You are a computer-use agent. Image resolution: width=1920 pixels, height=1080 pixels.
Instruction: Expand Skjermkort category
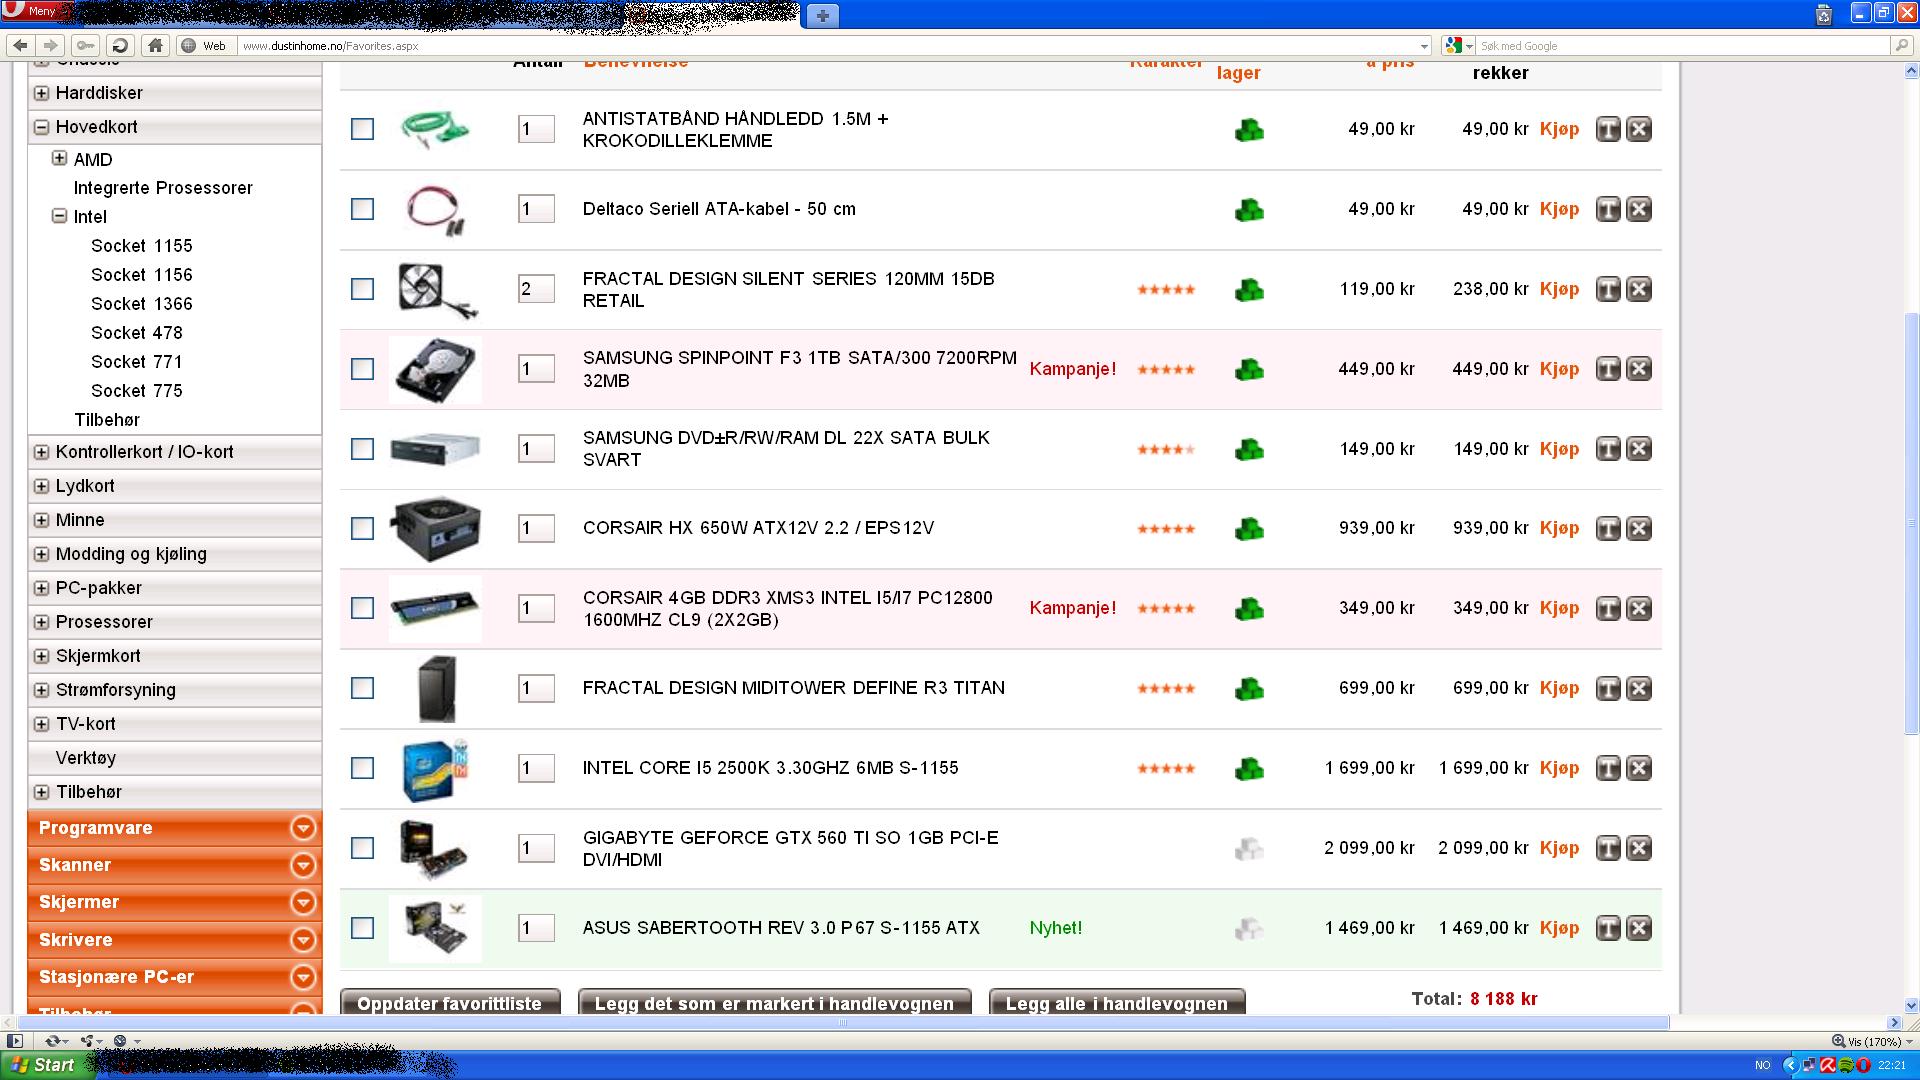point(41,656)
